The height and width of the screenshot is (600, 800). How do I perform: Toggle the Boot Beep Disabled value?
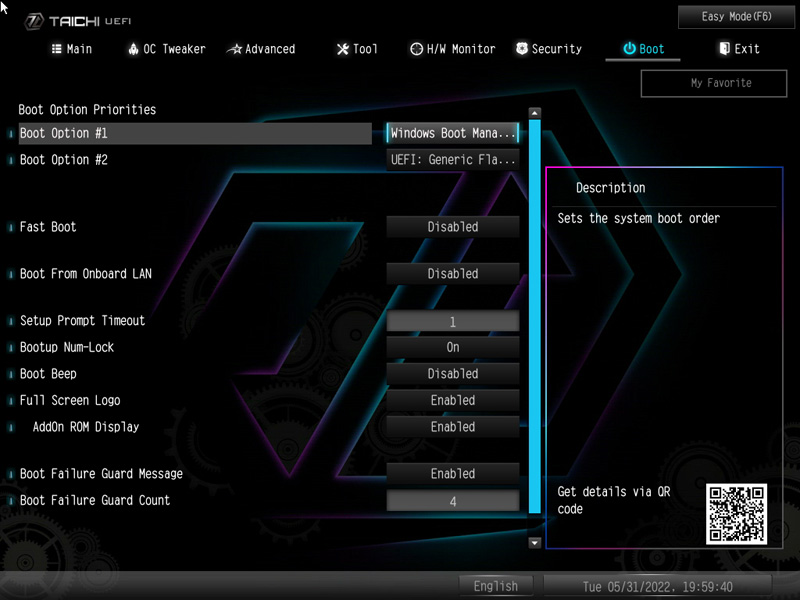(x=453, y=374)
